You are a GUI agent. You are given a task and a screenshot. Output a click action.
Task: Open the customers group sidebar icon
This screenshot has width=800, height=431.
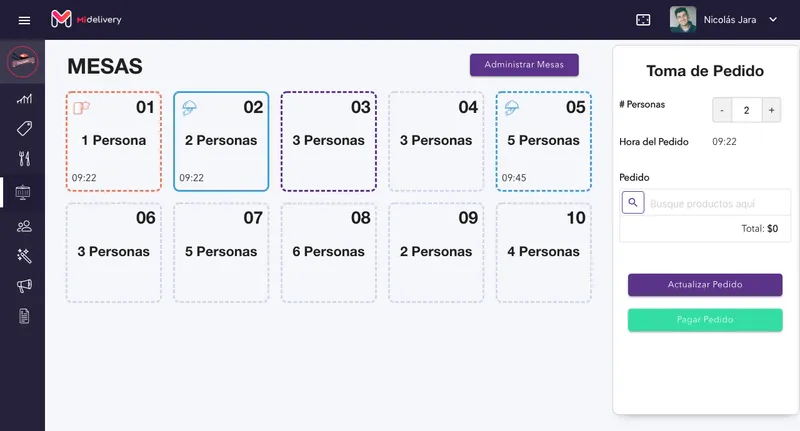pos(24,226)
